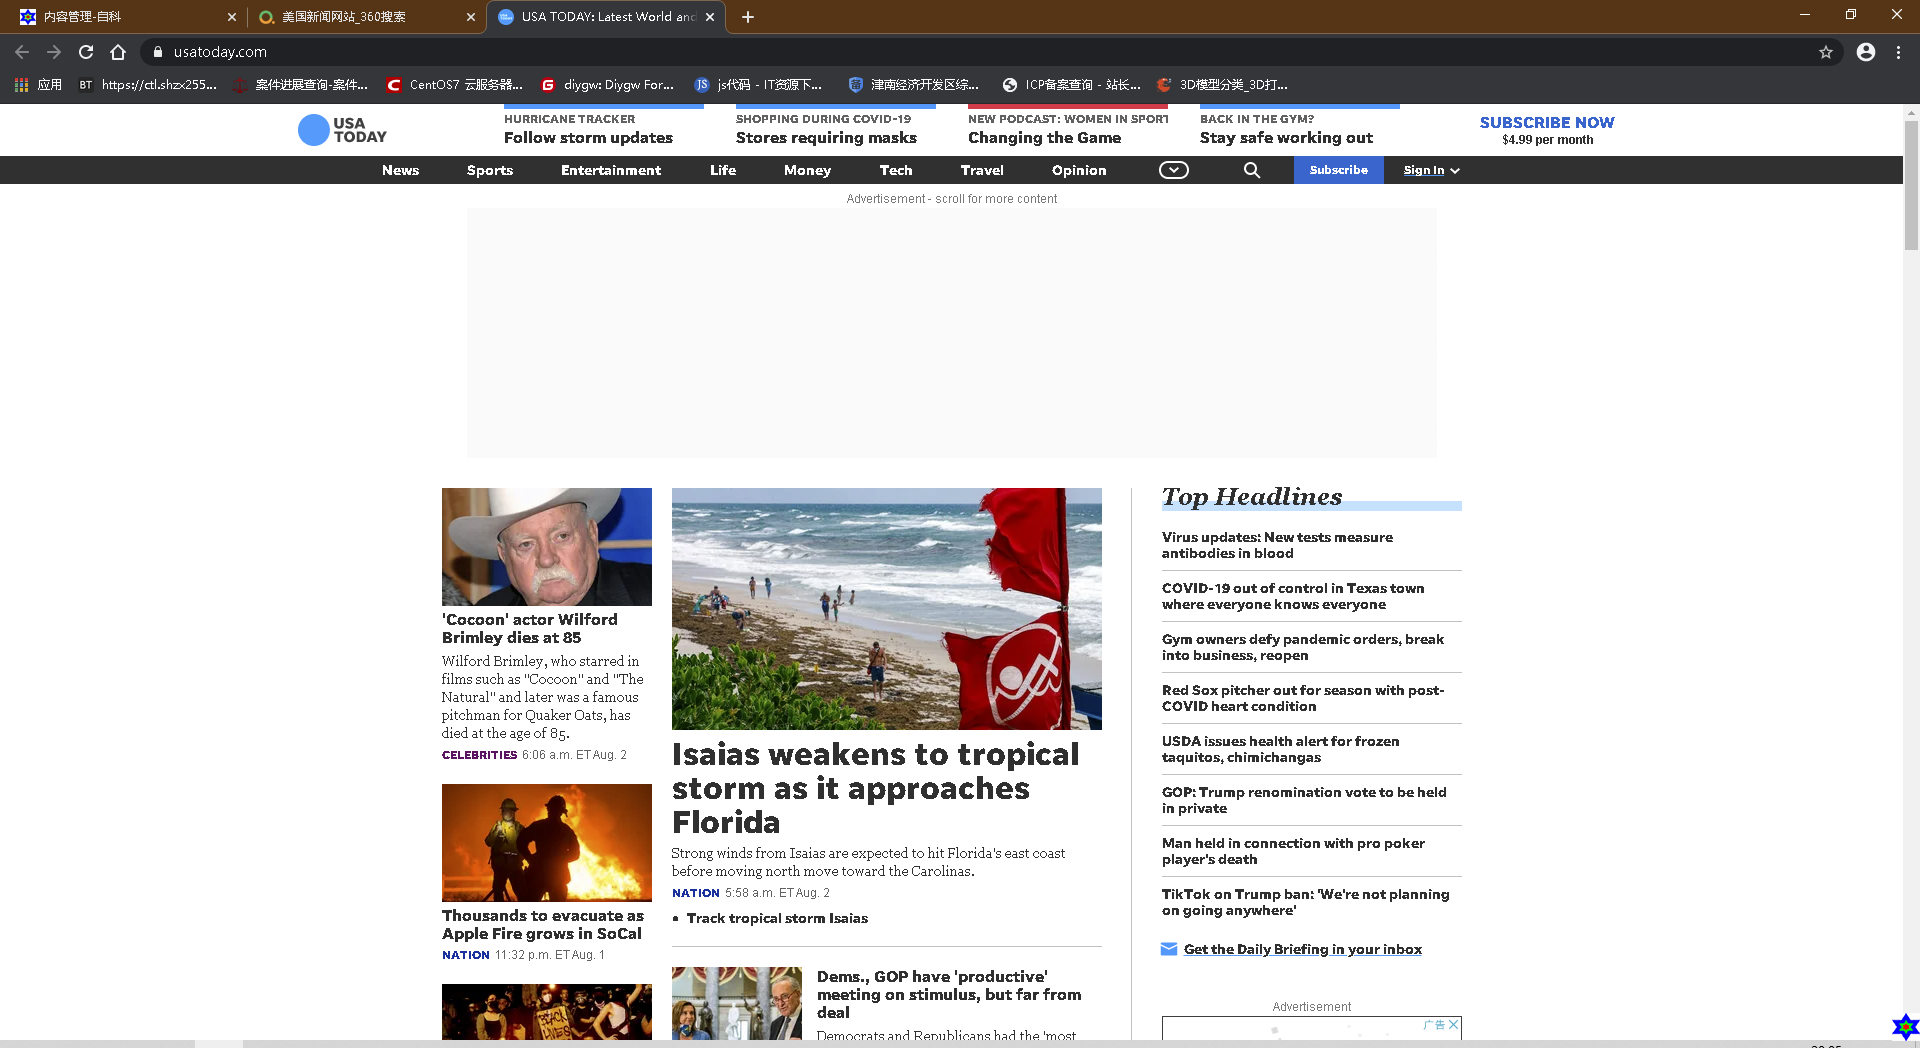Expand the Sign In dropdown
This screenshot has width=1920, height=1048.
[x=1431, y=170]
